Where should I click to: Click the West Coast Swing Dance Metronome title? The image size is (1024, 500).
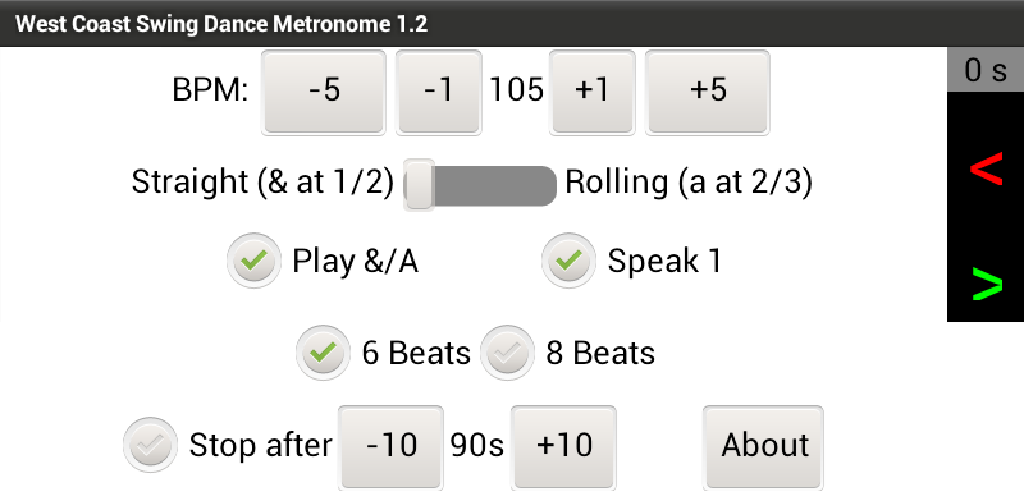click(x=221, y=24)
